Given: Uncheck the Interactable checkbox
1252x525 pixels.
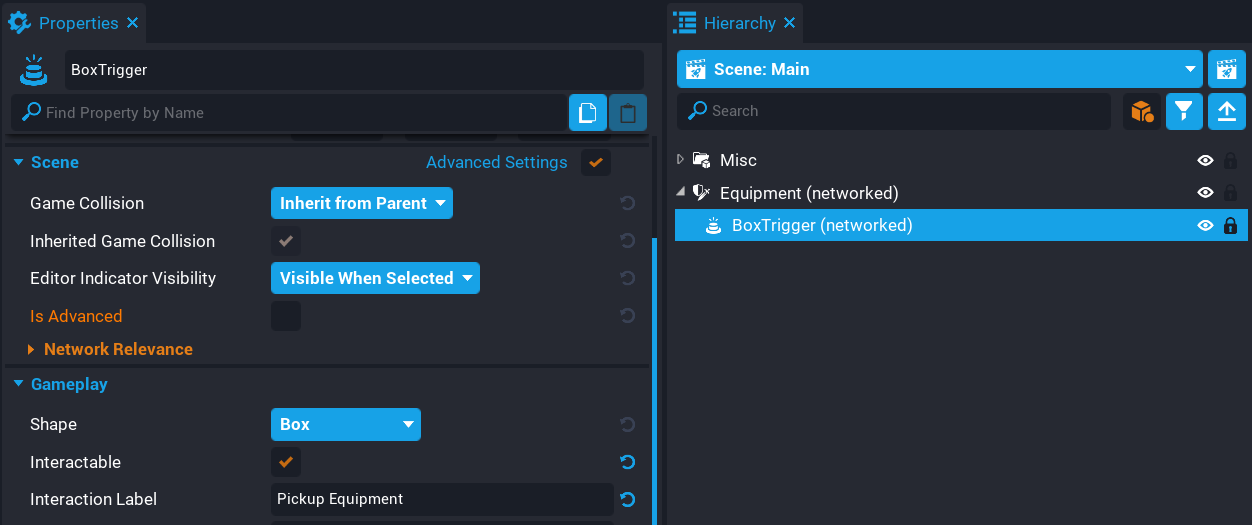Looking at the screenshot, I should pyautogui.click(x=286, y=462).
